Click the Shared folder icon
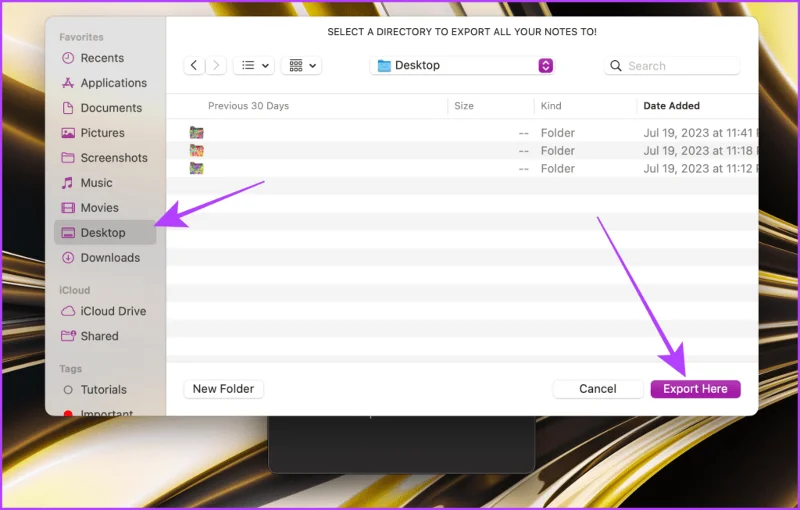 68,336
